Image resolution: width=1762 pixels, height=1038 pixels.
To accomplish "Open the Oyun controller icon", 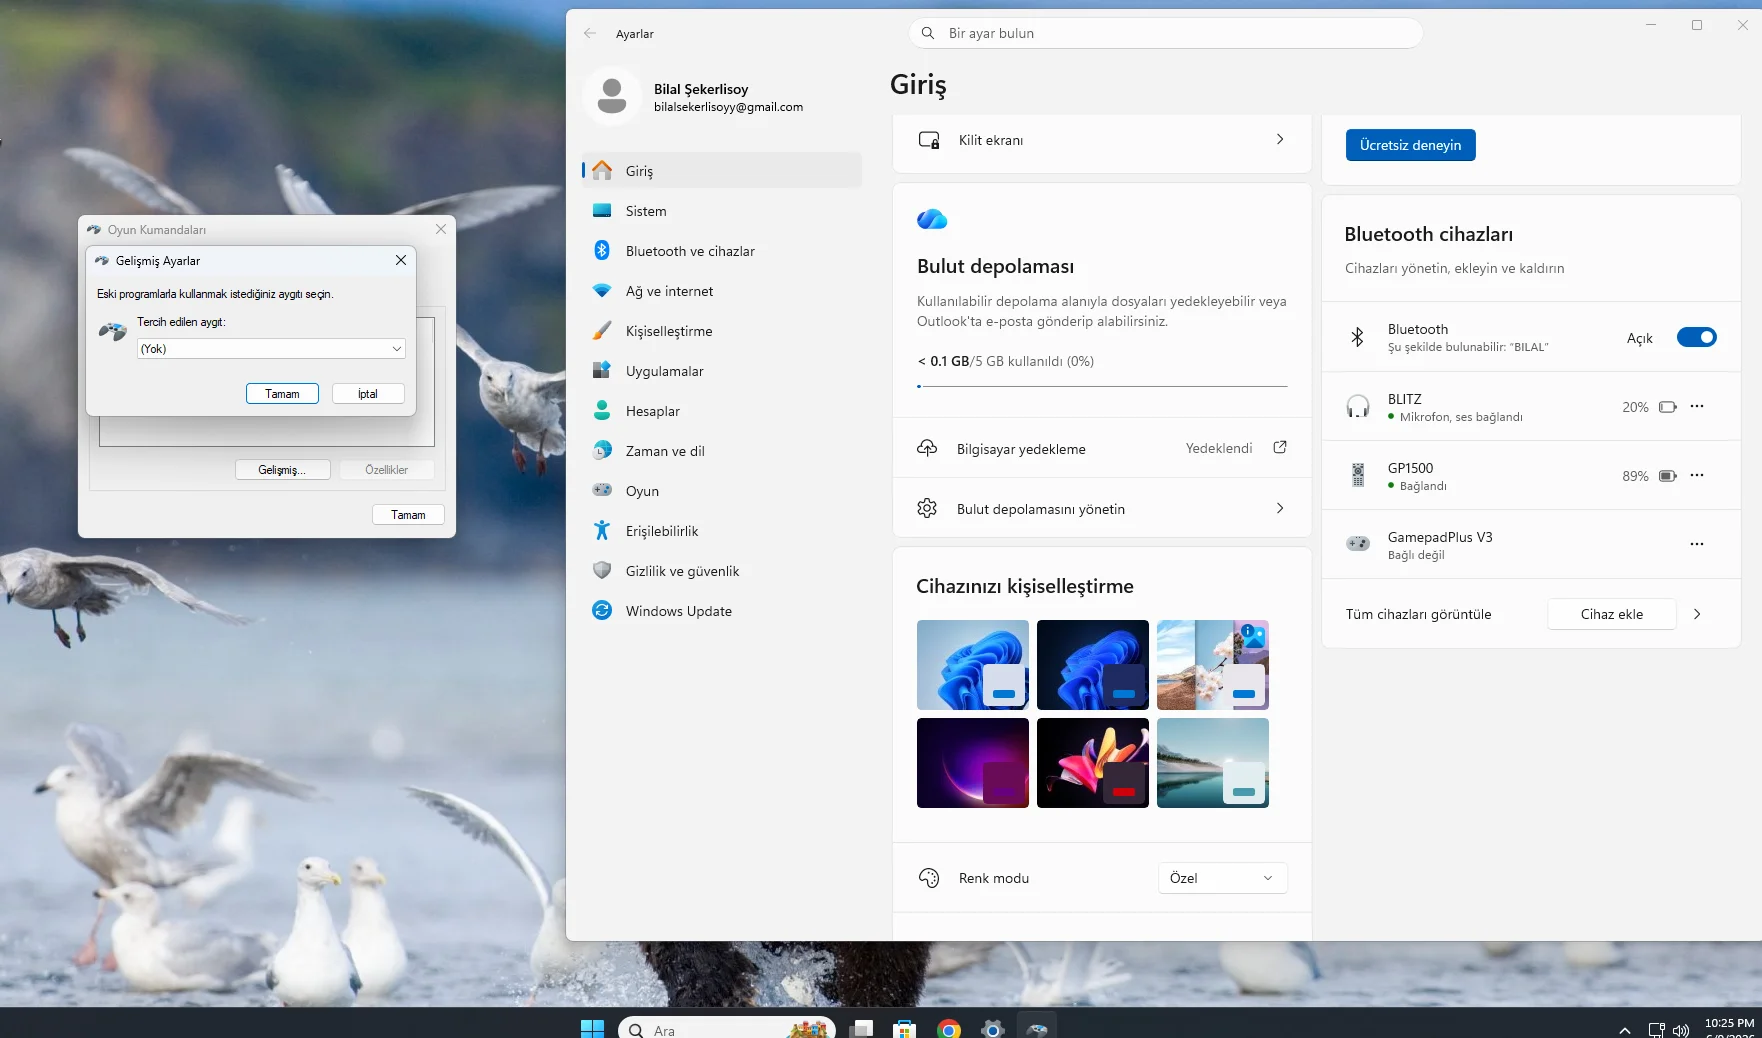I will click(602, 491).
